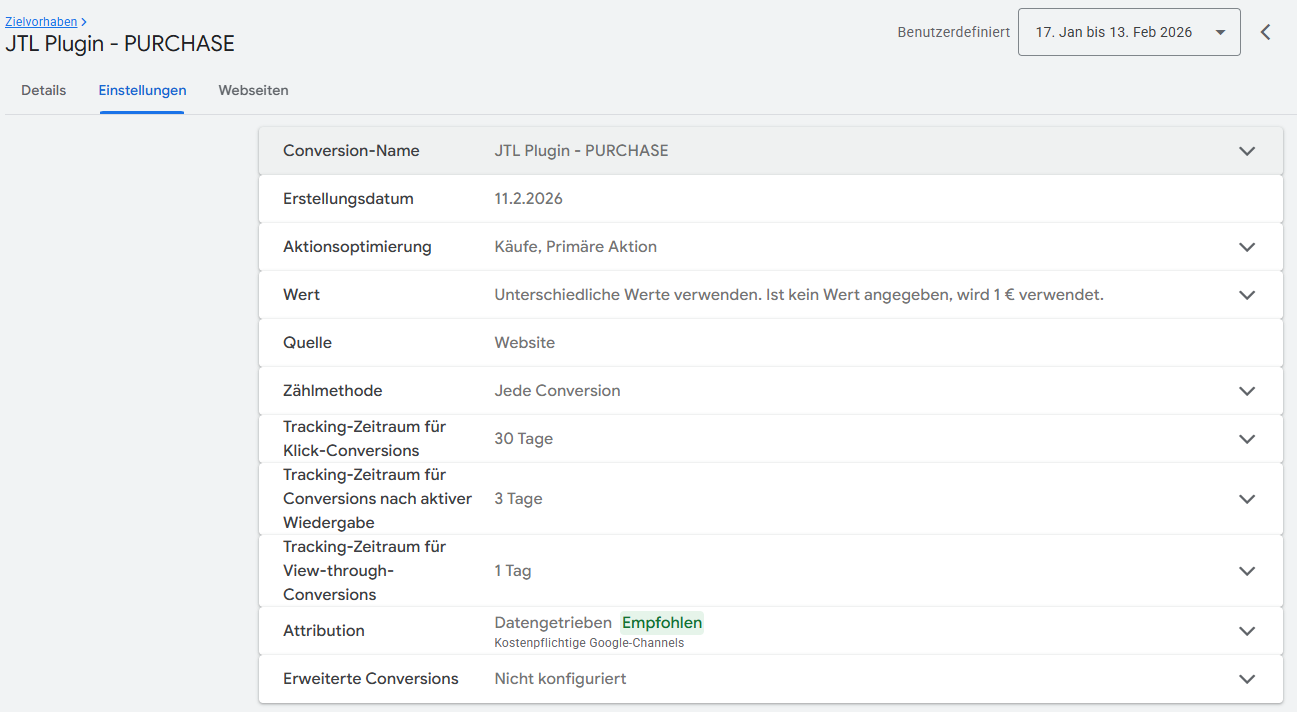Expand Conversions nach aktiver Wiedergabe chevron

click(x=1247, y=499)
